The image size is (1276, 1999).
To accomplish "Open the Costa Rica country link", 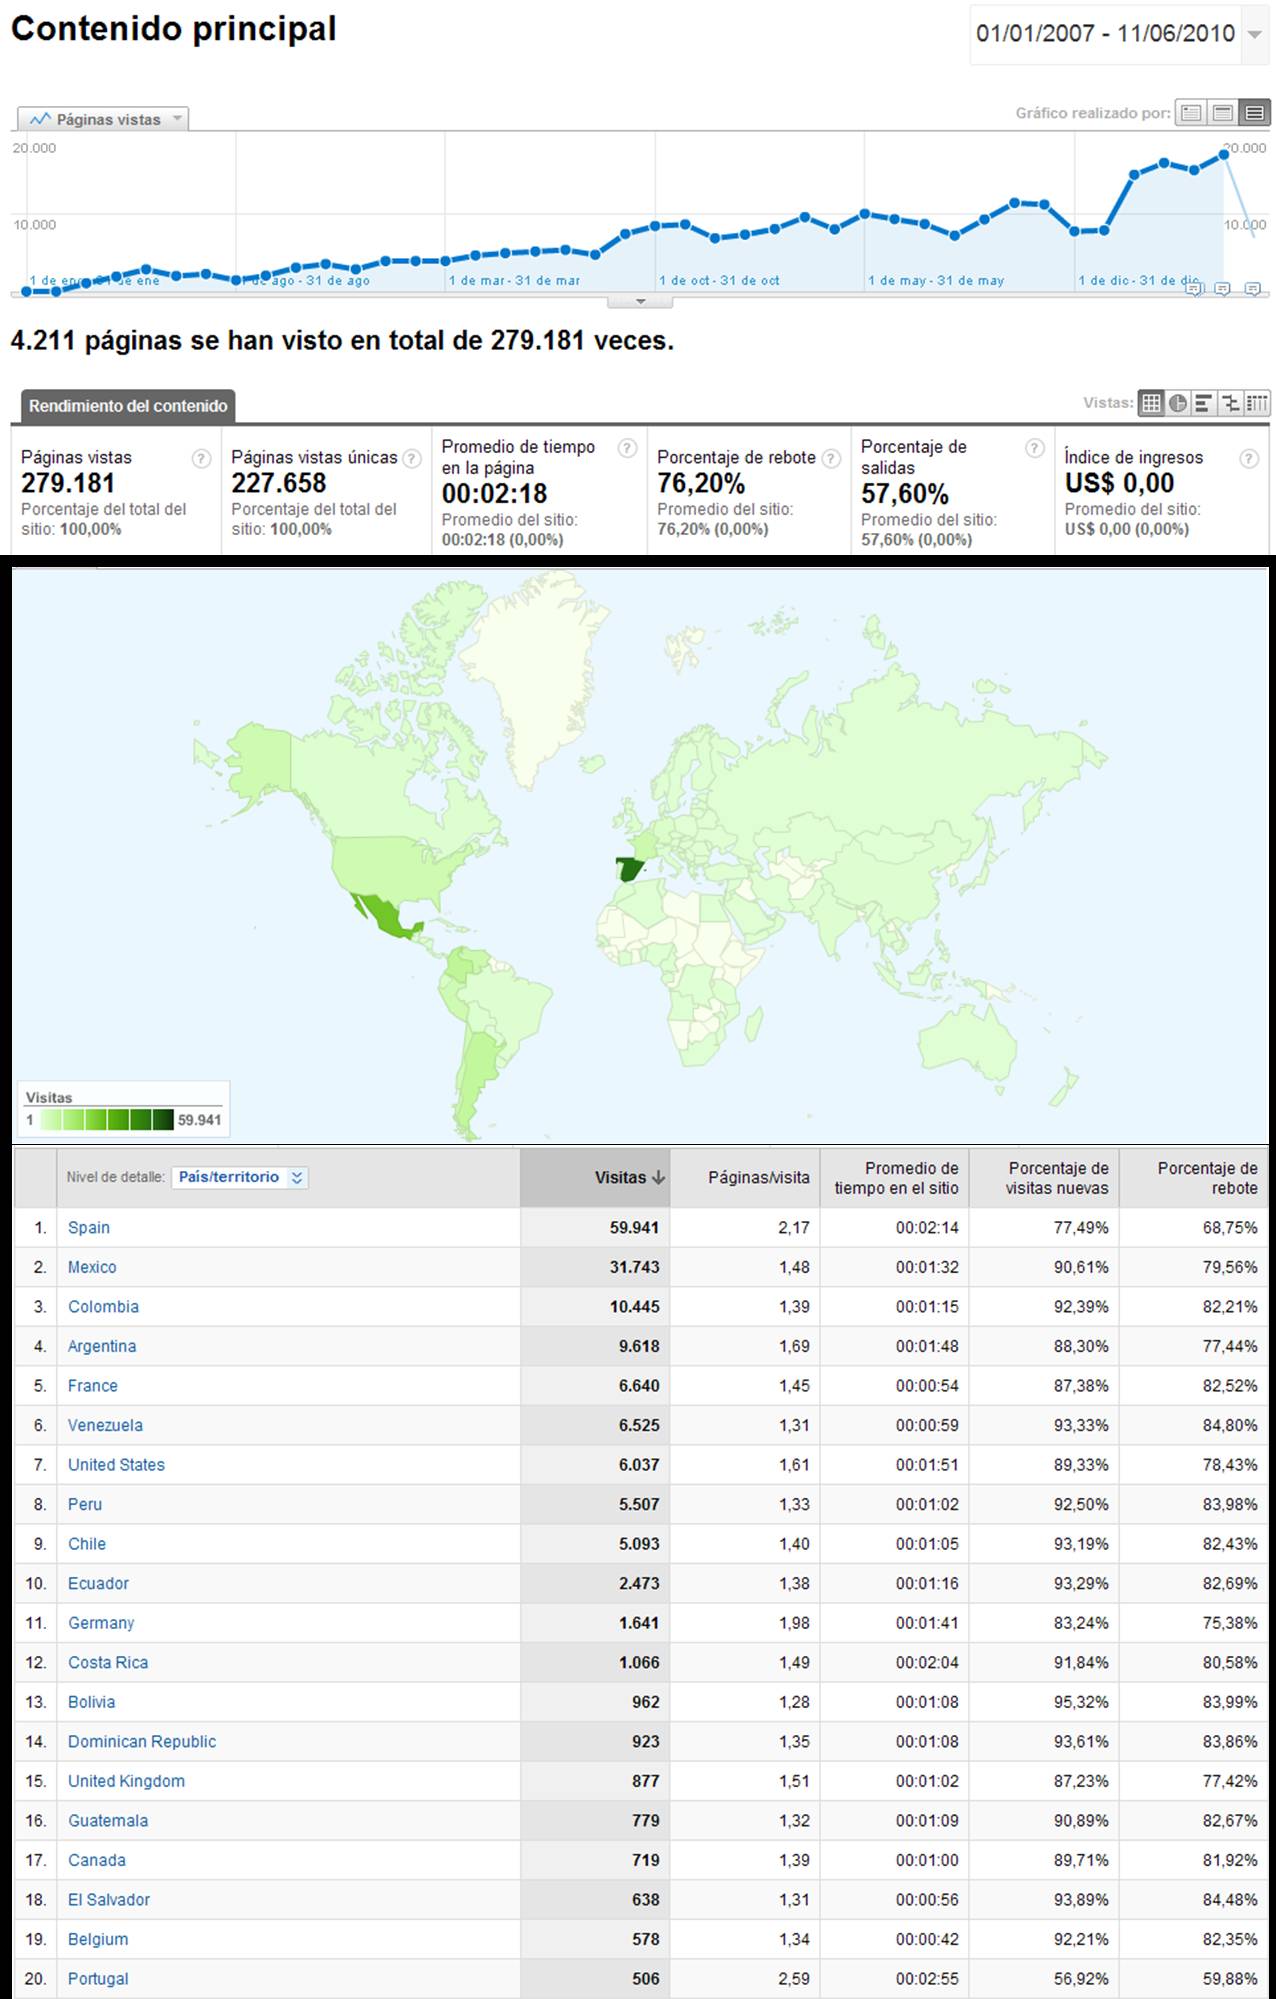I will click(108, 1662).
